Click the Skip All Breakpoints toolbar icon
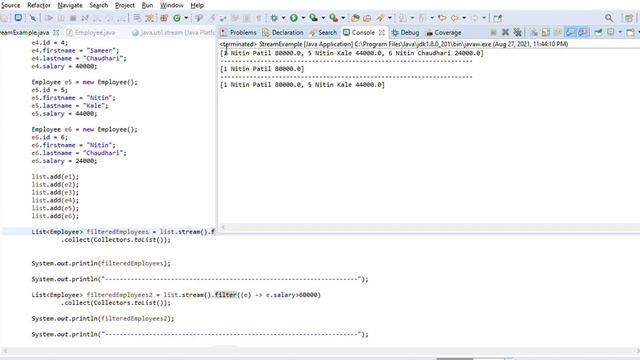640x360 pixels. click(x=33, y=18)
